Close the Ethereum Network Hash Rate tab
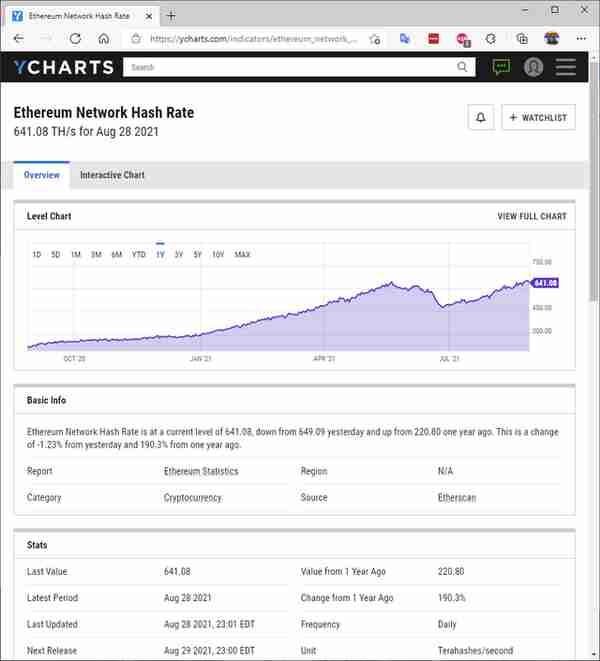 point(149,16)
